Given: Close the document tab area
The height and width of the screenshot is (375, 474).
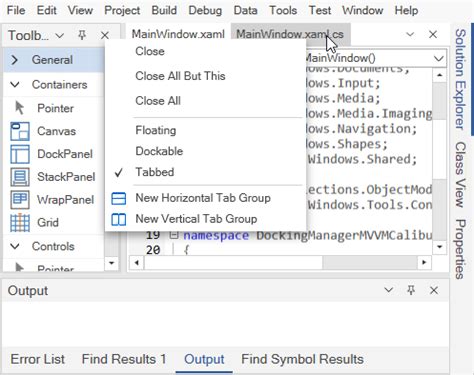Looking at the screenshot, I should 433,34.
